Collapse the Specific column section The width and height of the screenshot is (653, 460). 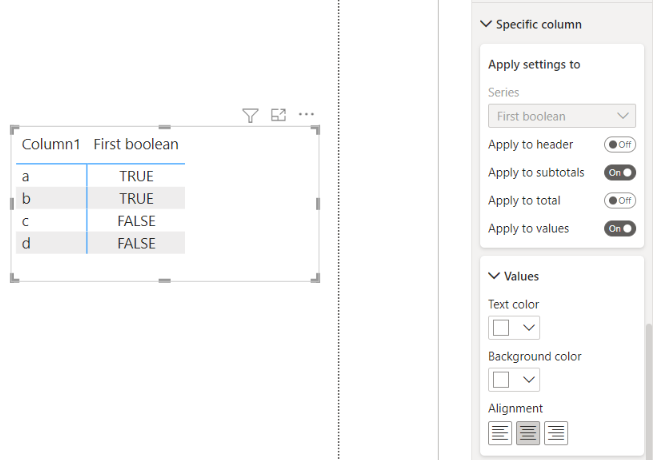[486, 24]
